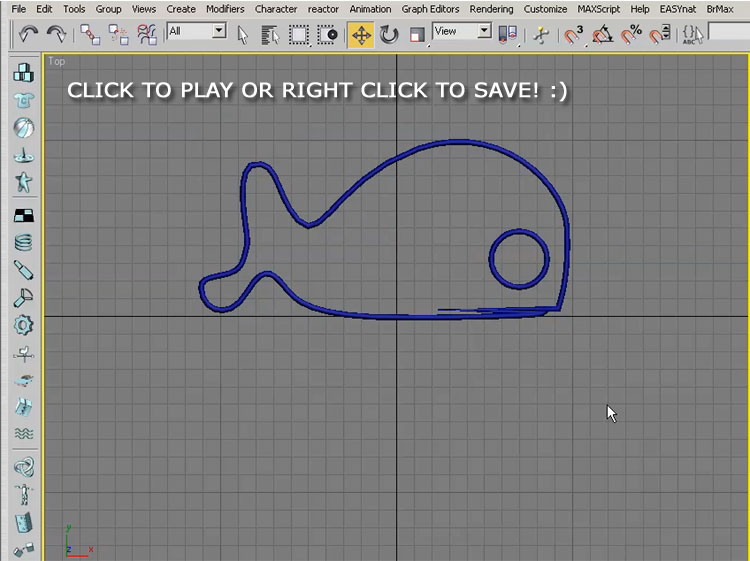Image resolution: width=750 pixels, height=561 pixels.
Task: Click the Undo arrow in the toolbar
Action: pos(27,34)
